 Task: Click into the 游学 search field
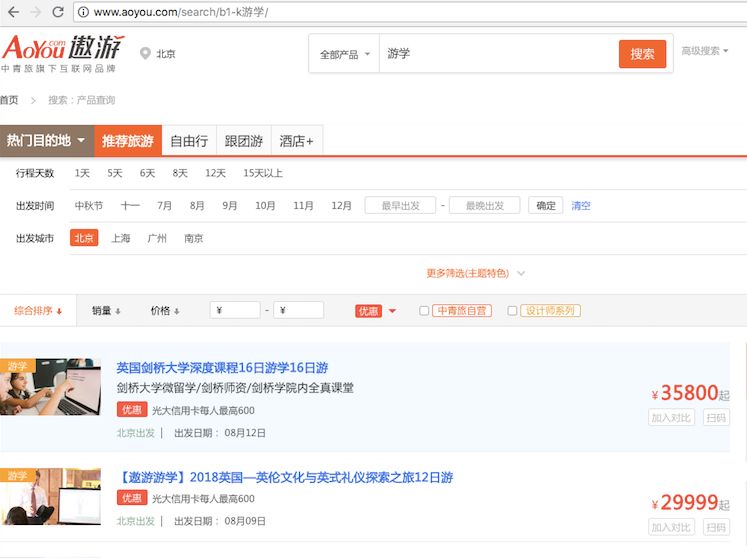point(498,54)
